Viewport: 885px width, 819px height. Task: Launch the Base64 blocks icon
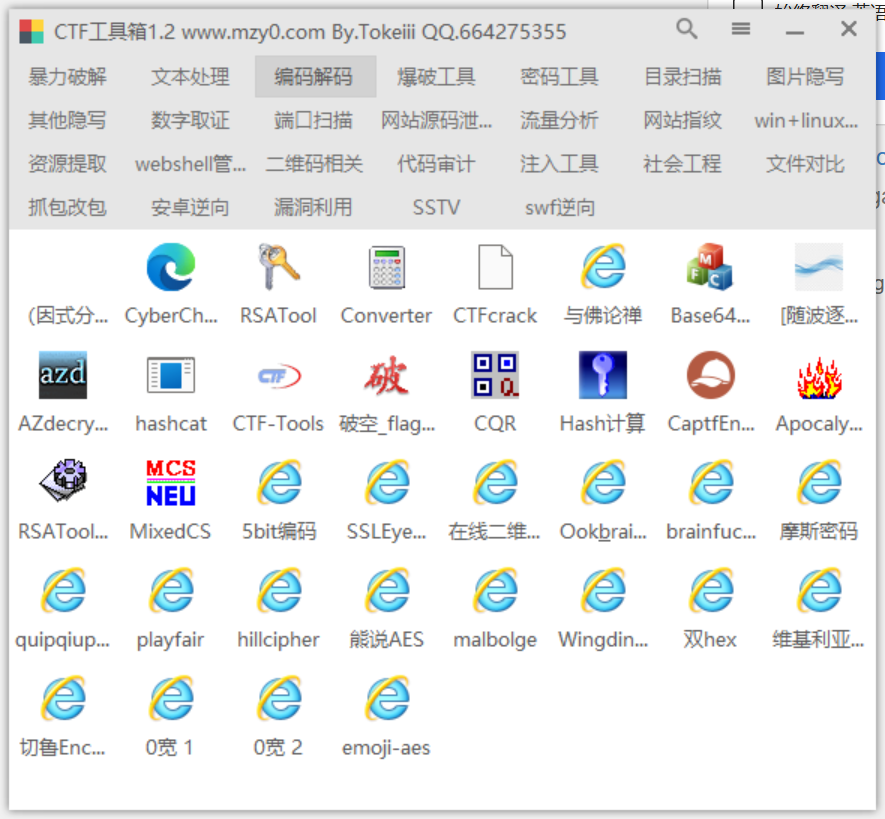coord(710,268)
